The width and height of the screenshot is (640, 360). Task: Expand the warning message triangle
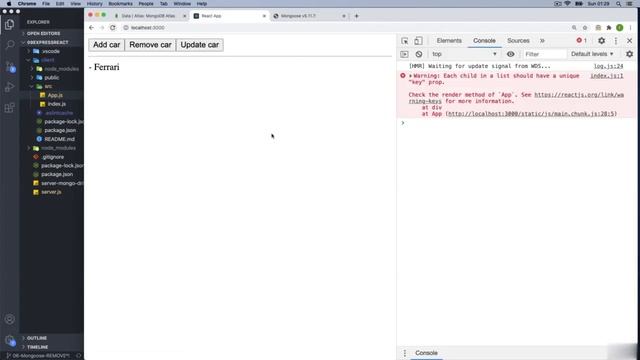(411, 76)
